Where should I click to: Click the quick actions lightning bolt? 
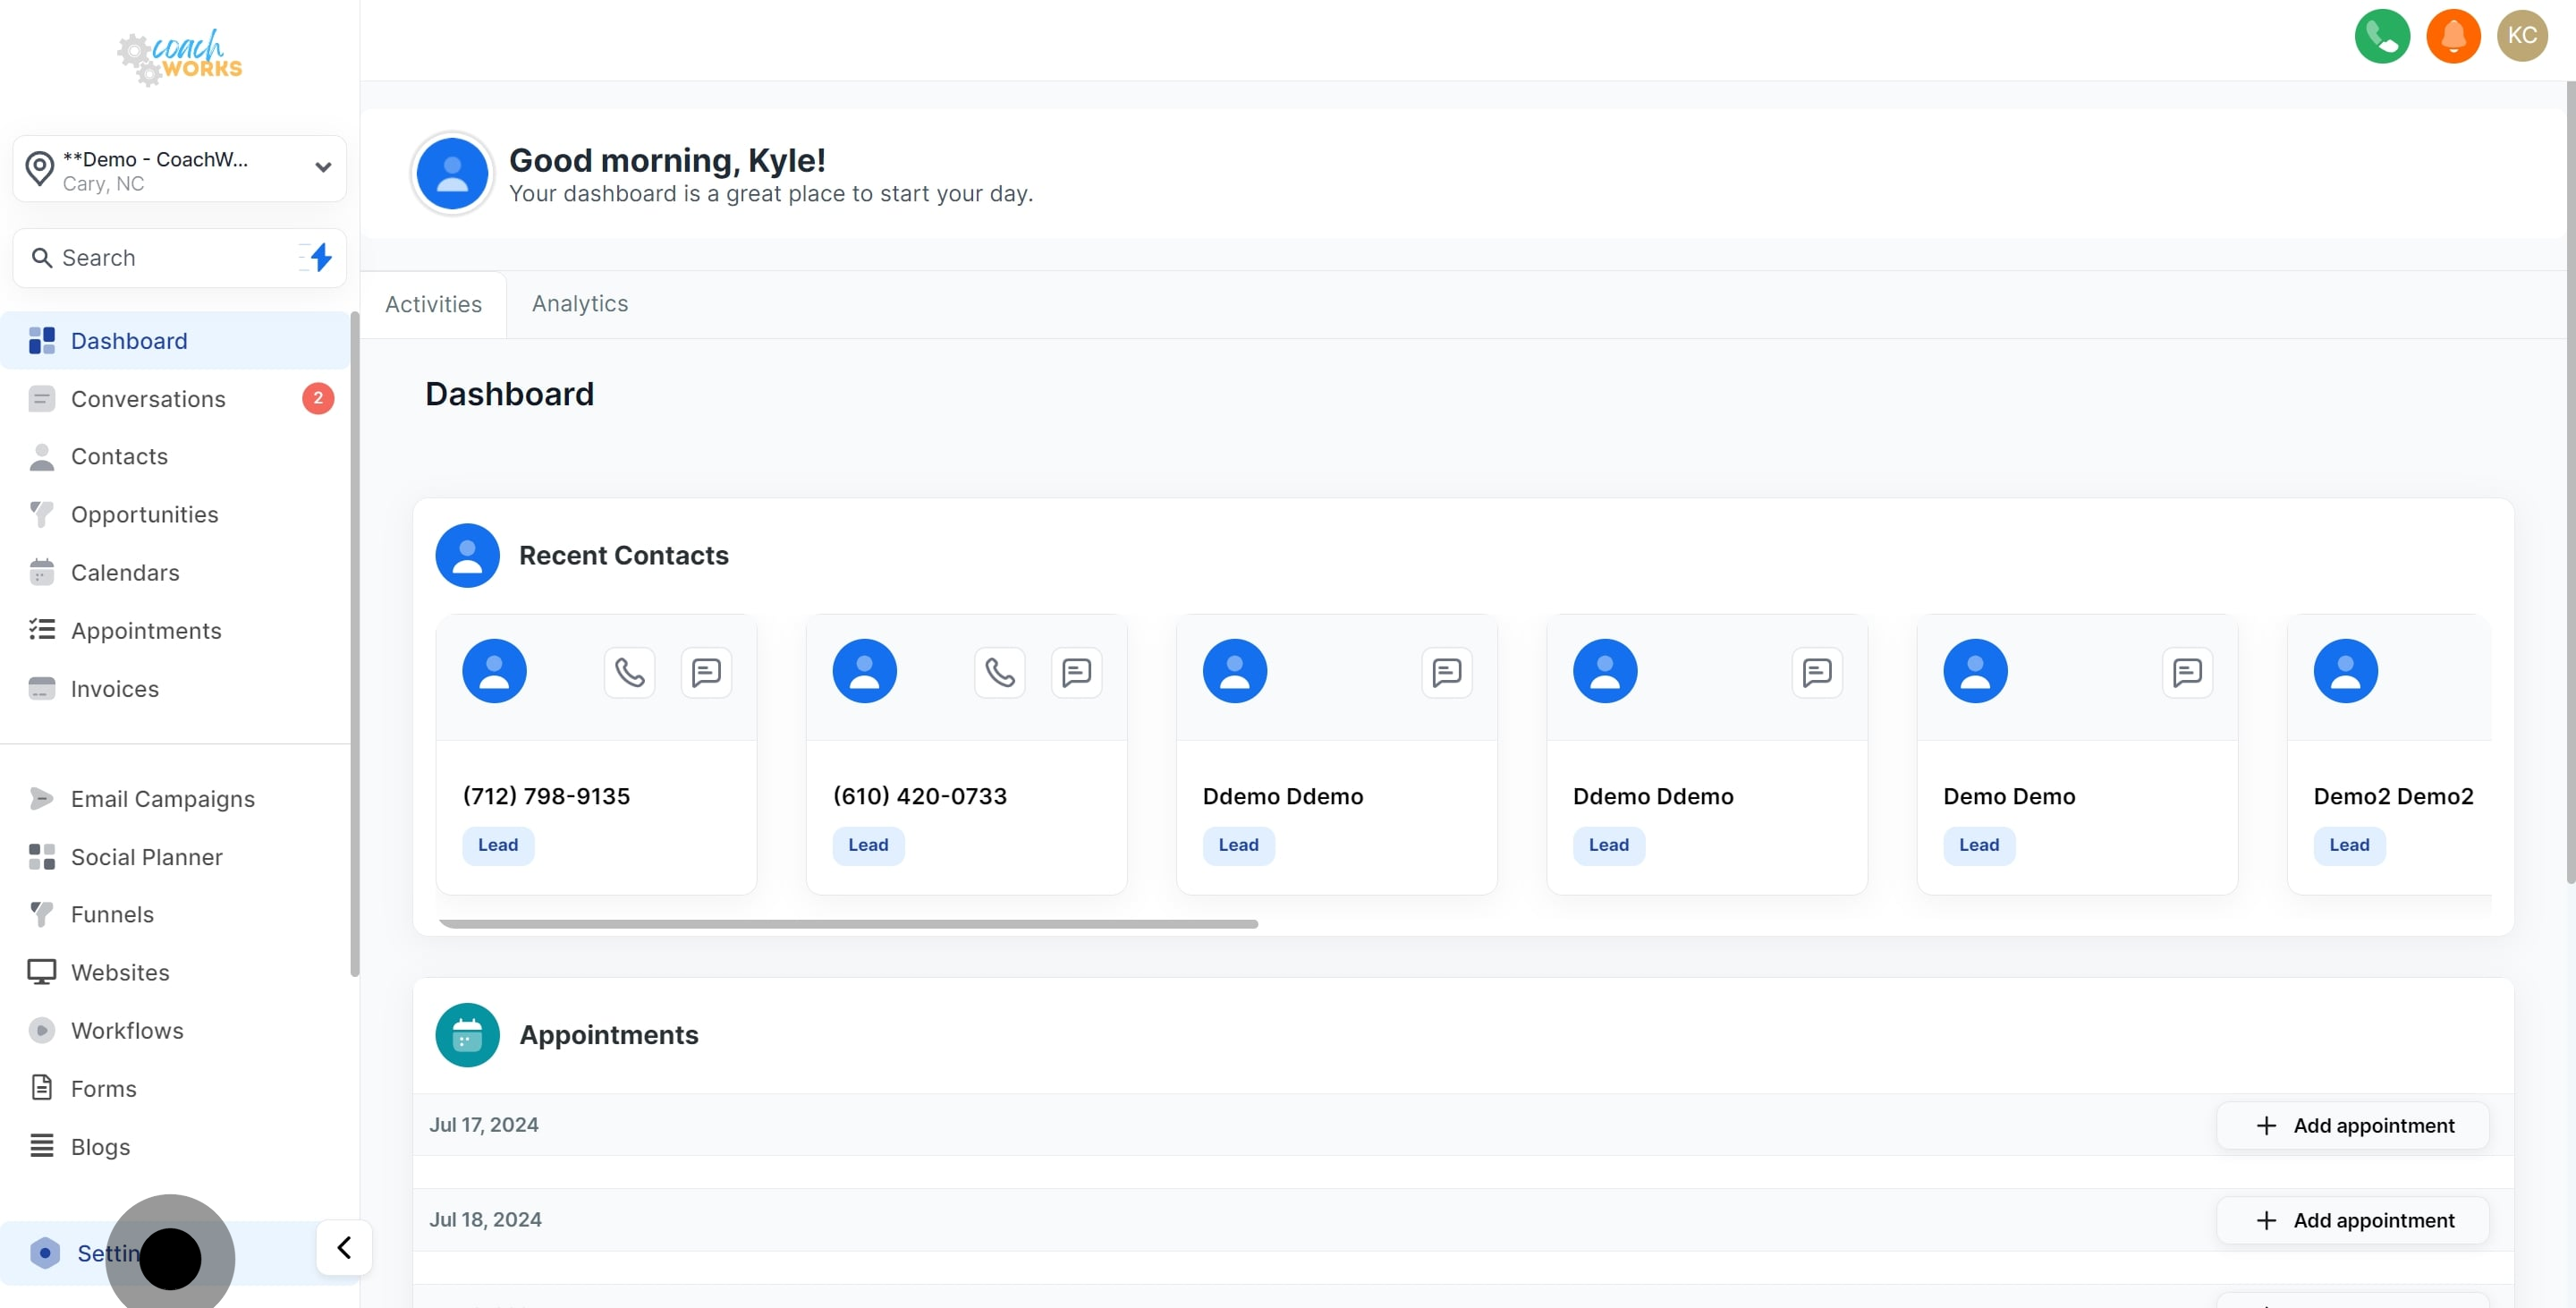coord(319,258)
